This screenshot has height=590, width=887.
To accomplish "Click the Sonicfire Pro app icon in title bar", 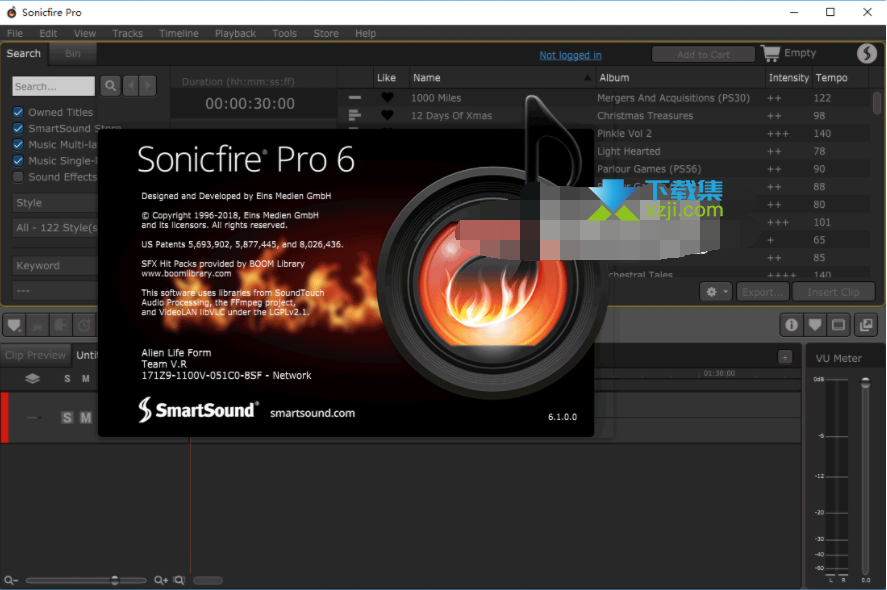I will (11, 12).
